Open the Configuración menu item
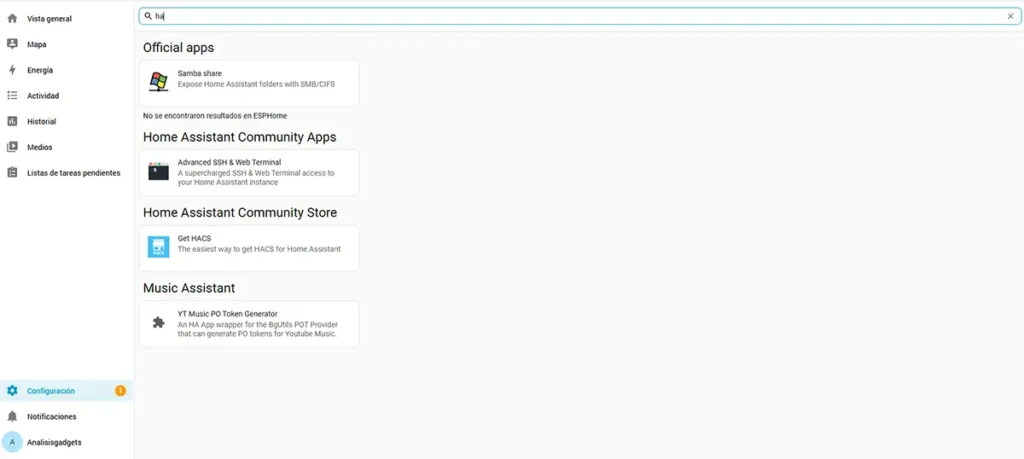1024x459 pixels. coord(66,390)
